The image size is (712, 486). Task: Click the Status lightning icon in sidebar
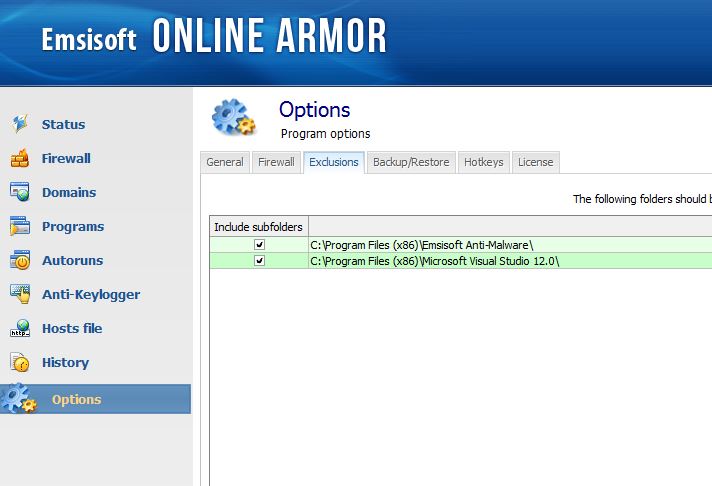point(20,124)
